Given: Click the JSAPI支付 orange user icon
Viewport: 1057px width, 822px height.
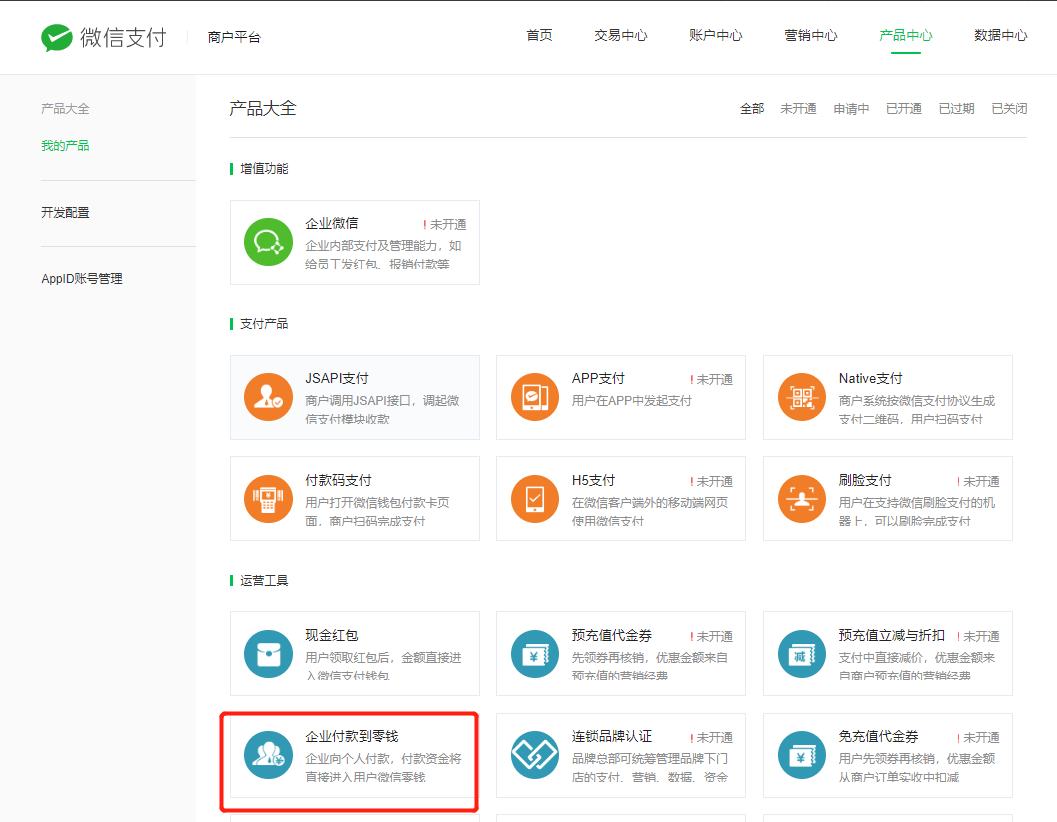Looking at the screenshot, I should pyautogui.click(x=268, y=397).
